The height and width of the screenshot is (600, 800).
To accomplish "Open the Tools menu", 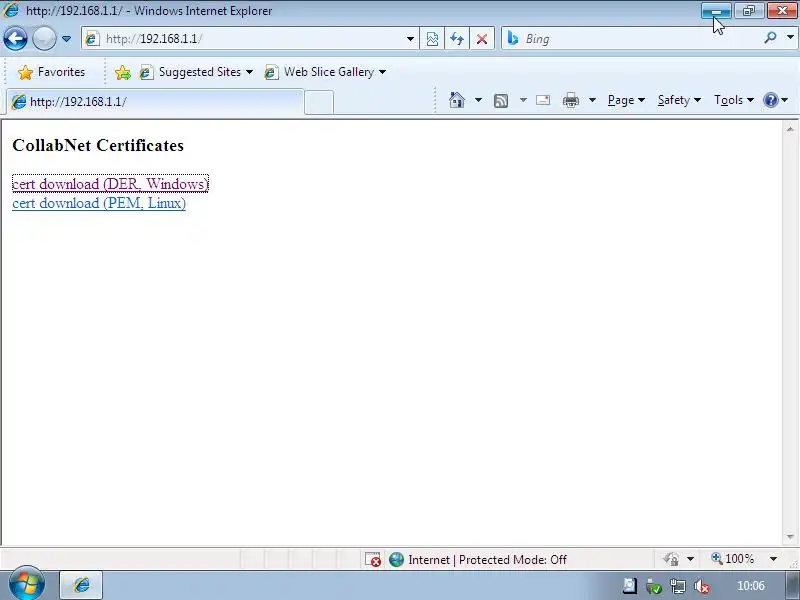I will point(734,100).
